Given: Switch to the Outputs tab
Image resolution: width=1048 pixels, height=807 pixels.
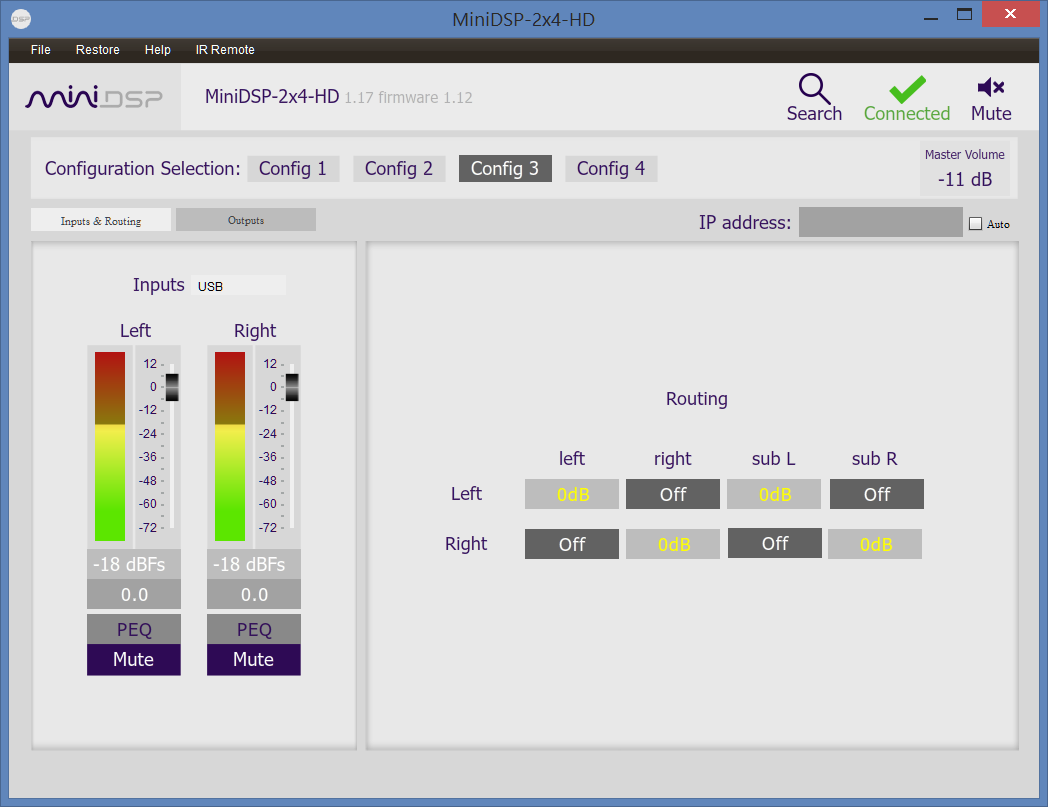Looking at the screenshot, I should (246, 220).
